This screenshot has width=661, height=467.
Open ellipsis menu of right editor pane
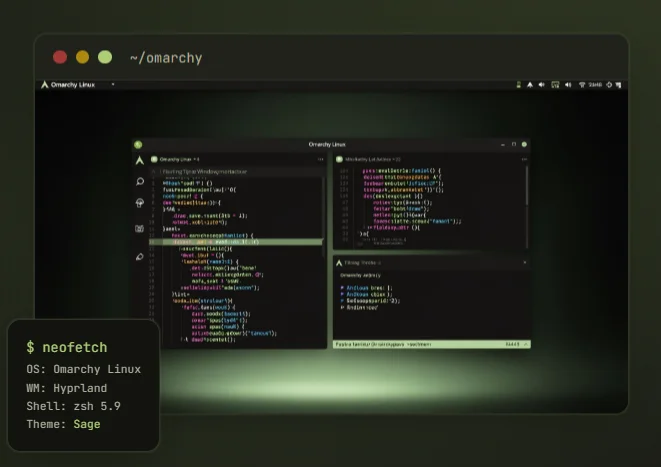tap(524, 159)
